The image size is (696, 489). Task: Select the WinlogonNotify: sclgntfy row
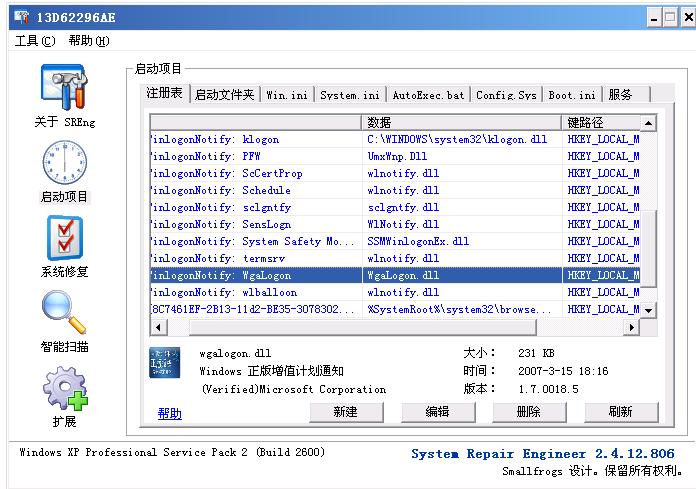coord(395,207)
